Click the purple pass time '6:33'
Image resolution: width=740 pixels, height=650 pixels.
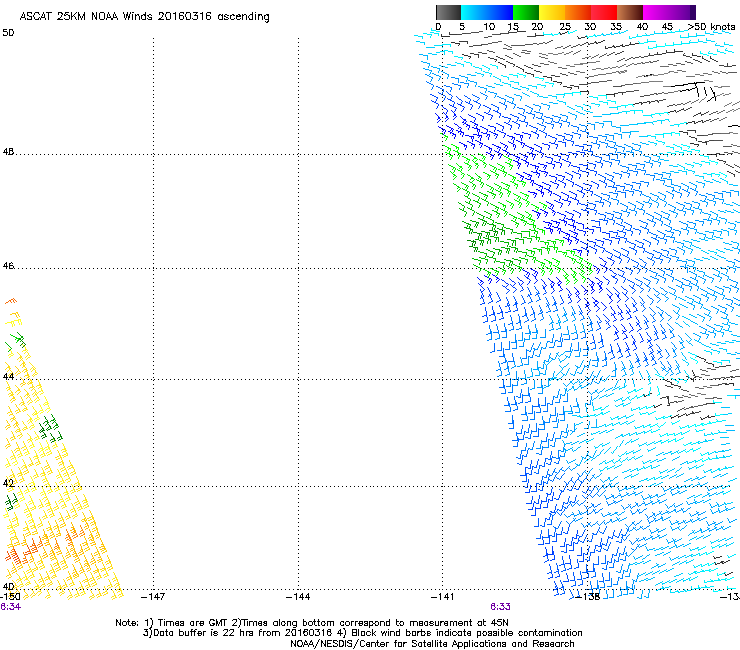click(500, 607)
